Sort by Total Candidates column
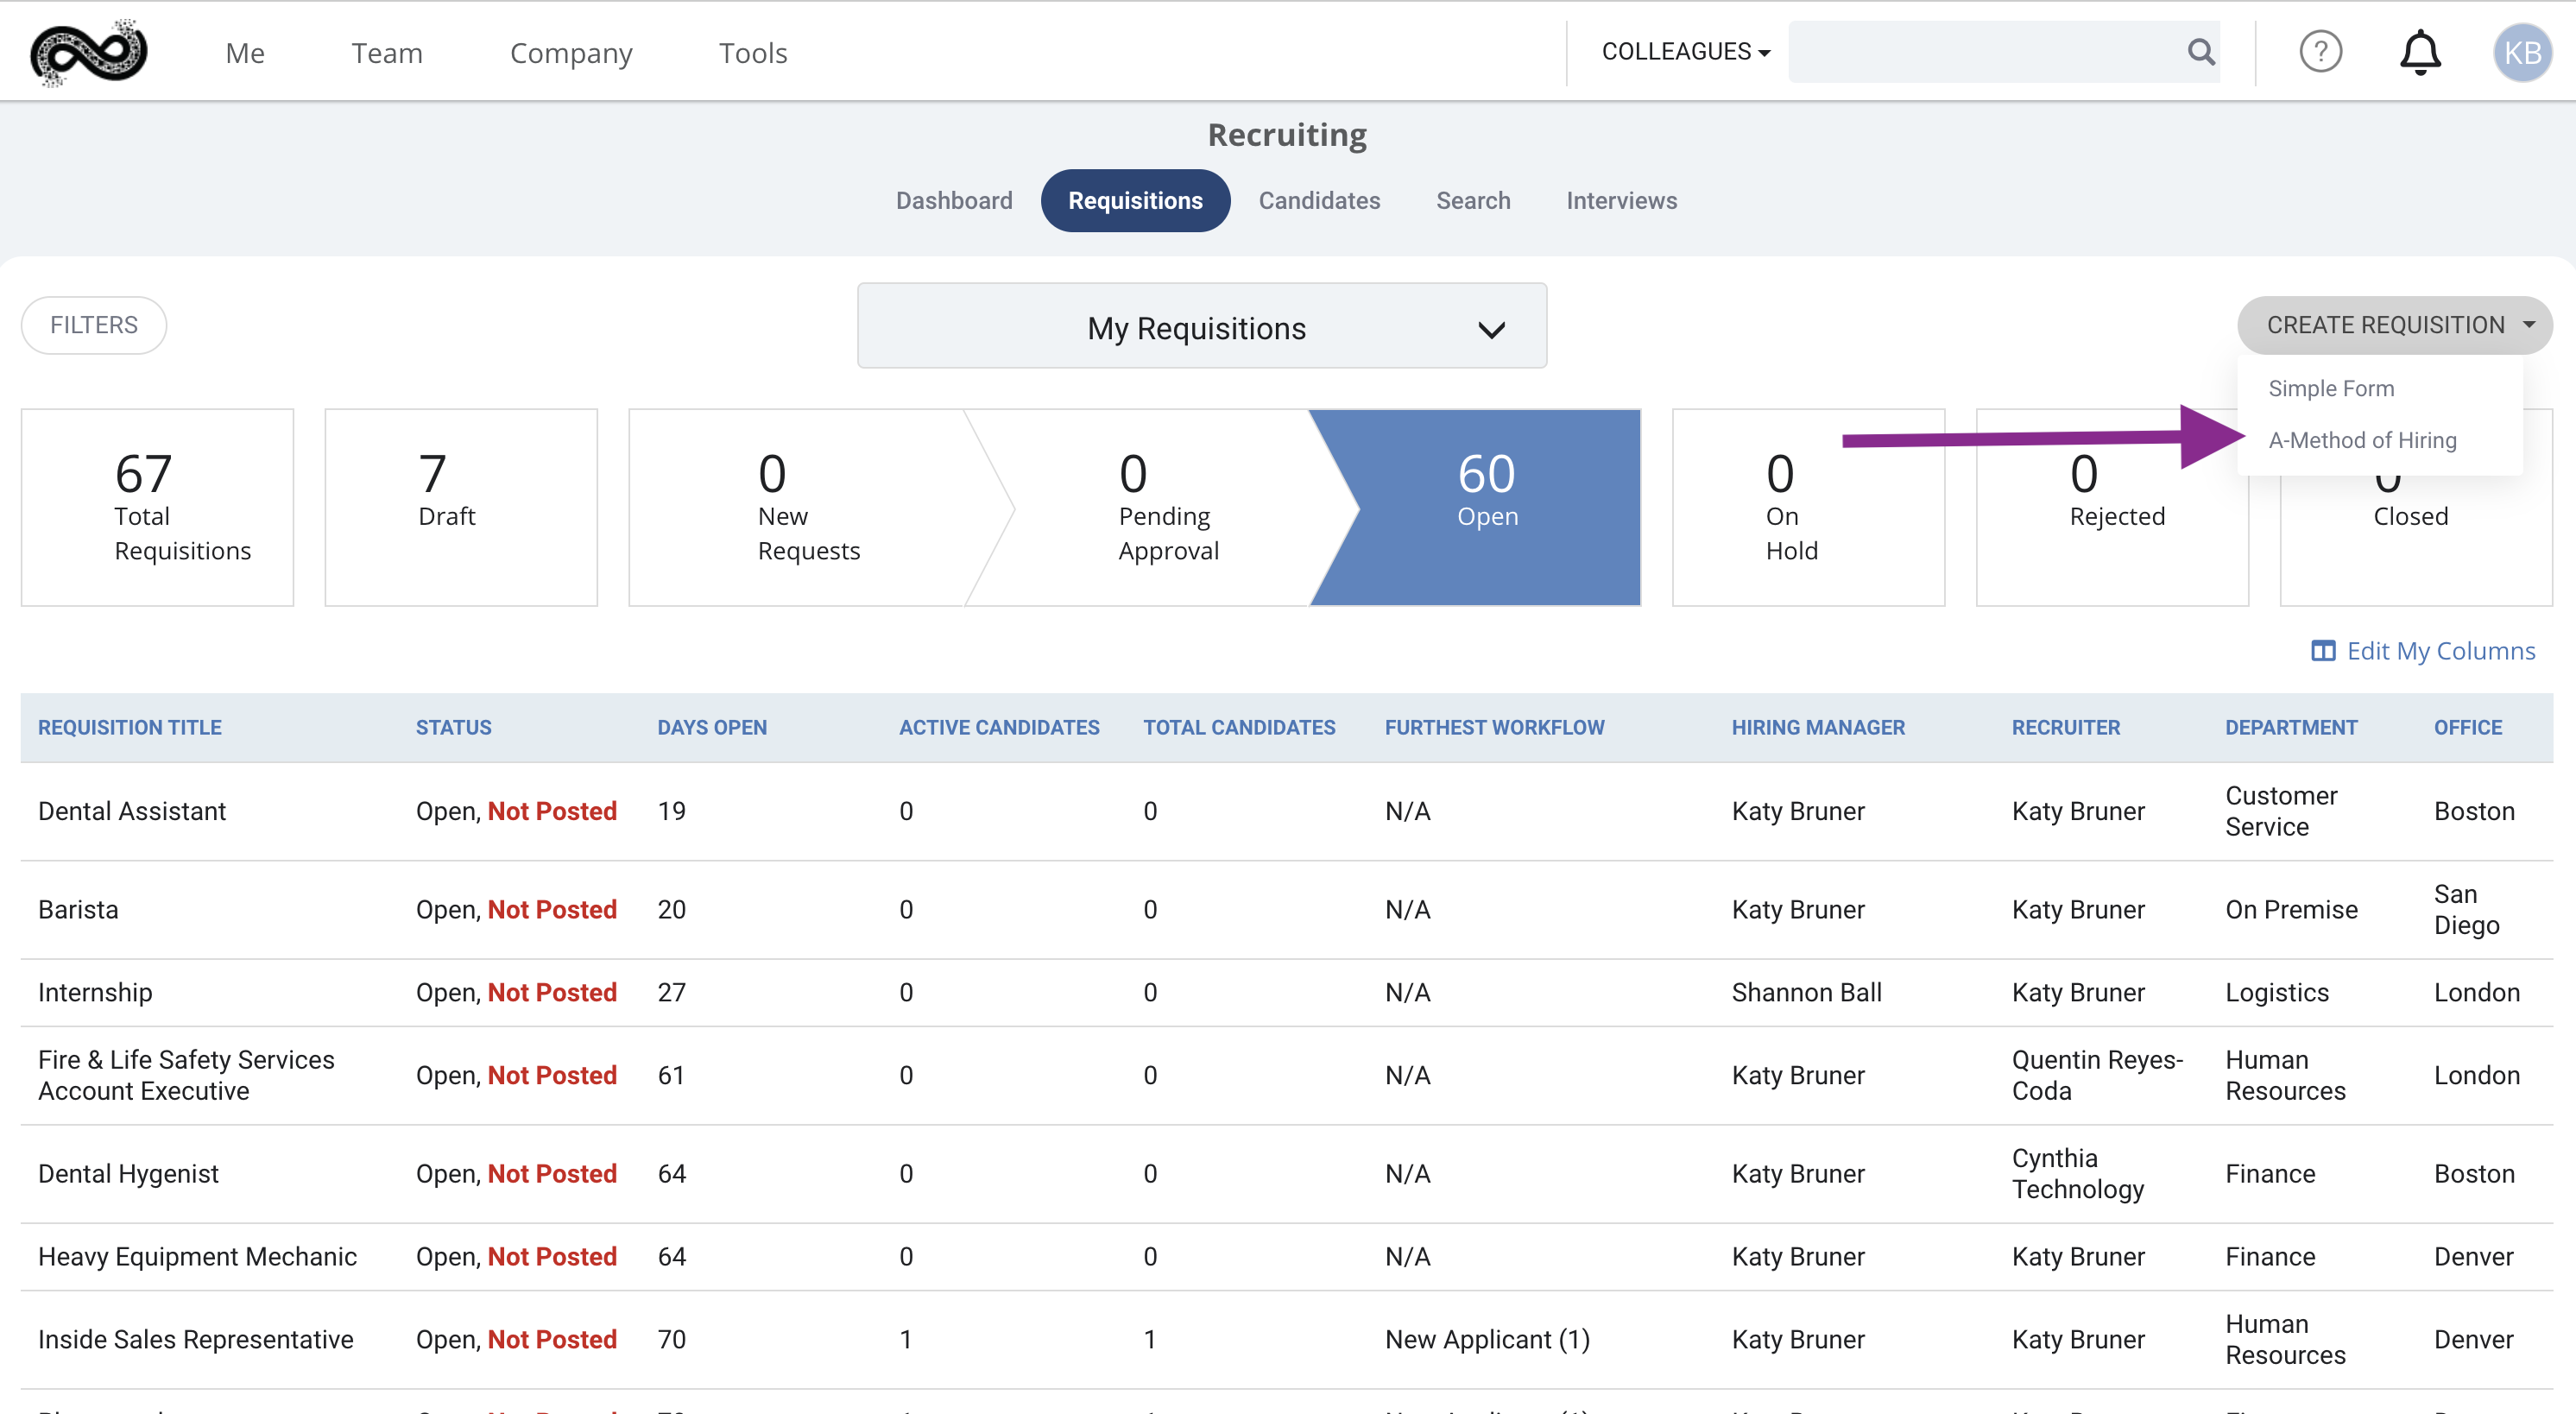2576x1414 pixels. point(1239,727)
